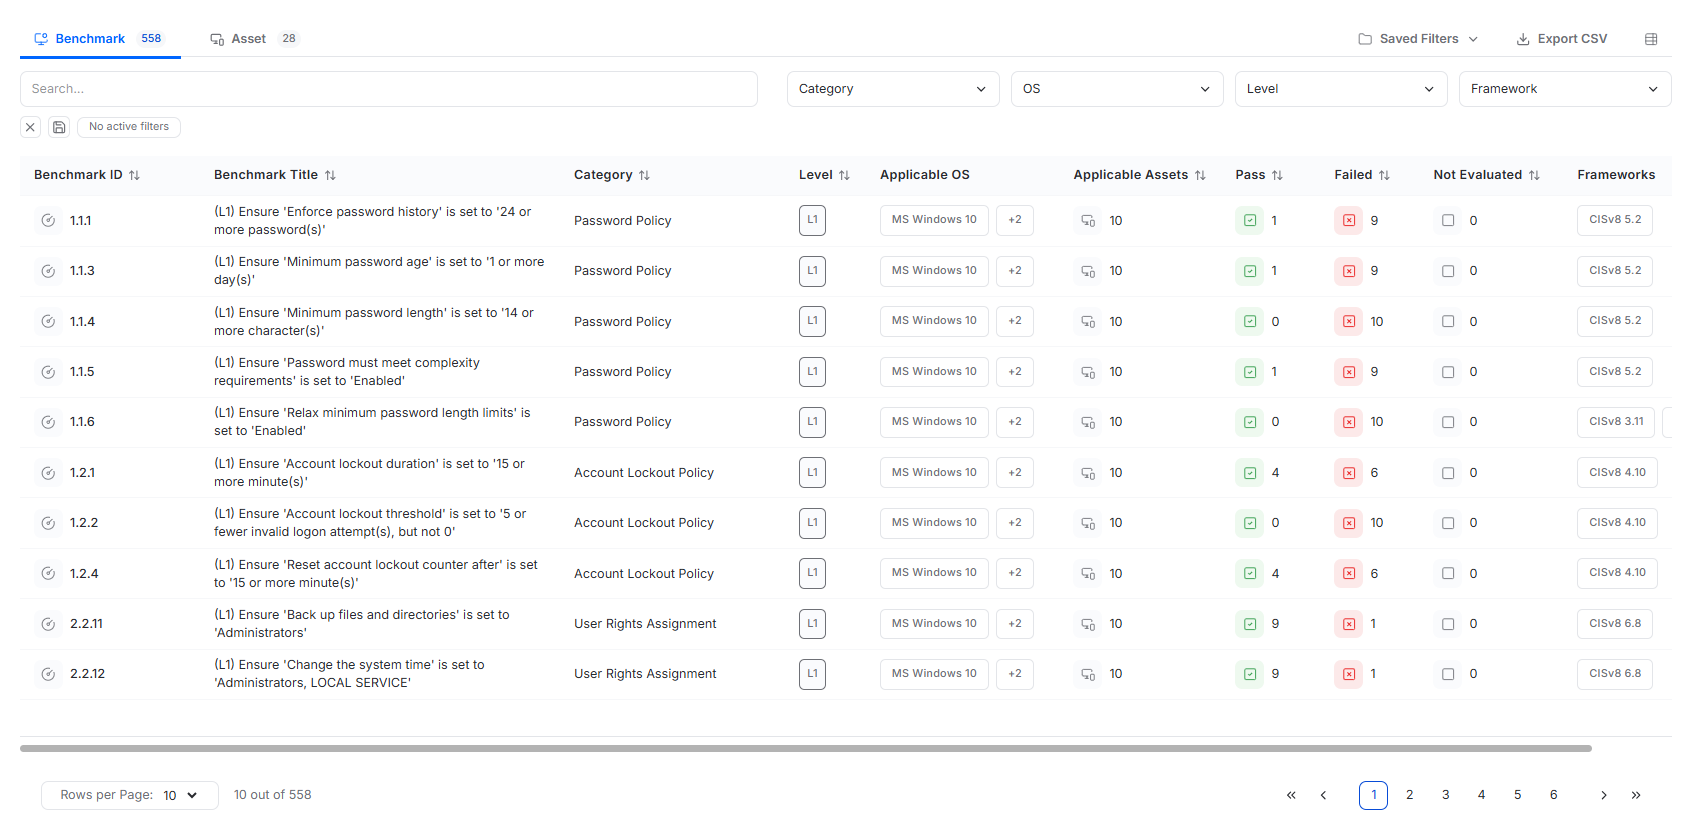Image resolution: width=1687 pixels, height=838 pixels.
Task: Sort by the Failed column arrows
Action: 1384,175
